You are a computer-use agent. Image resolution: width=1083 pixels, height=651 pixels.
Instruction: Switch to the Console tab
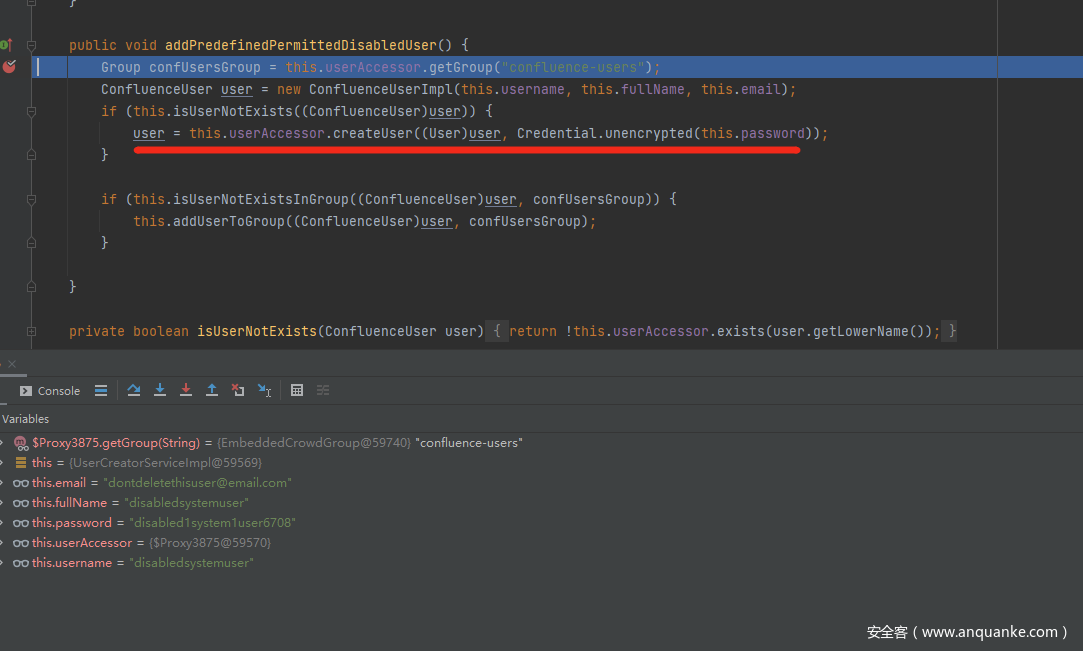tap(50, 391)
